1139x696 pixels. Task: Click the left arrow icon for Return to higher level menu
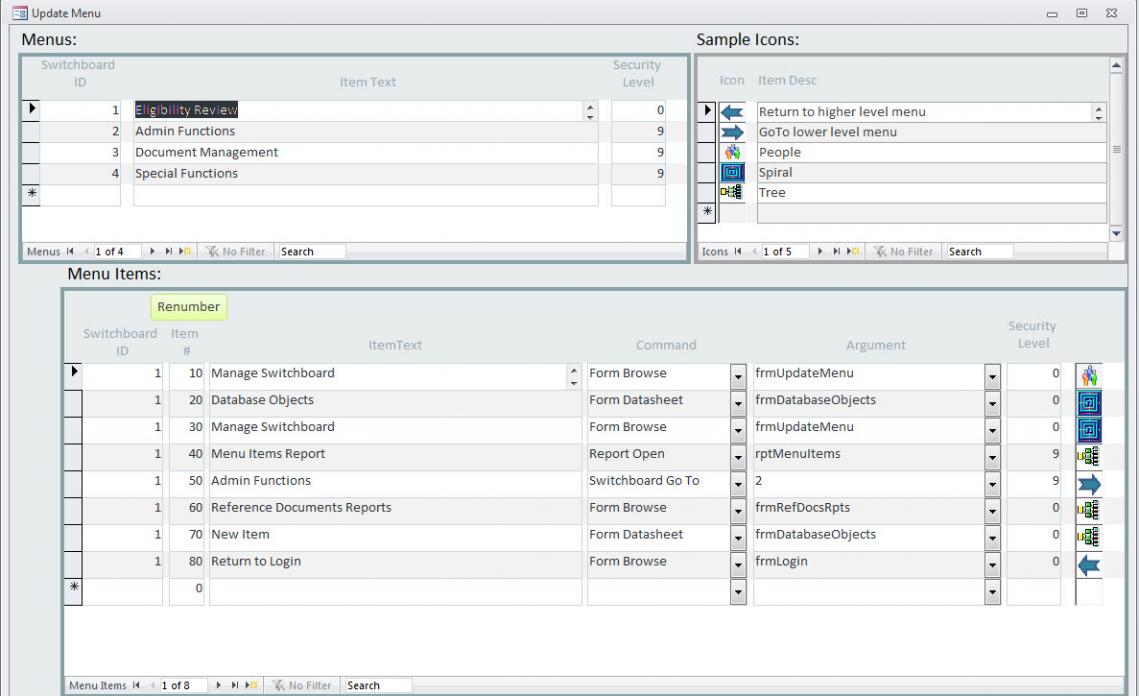tap(732, 112)
